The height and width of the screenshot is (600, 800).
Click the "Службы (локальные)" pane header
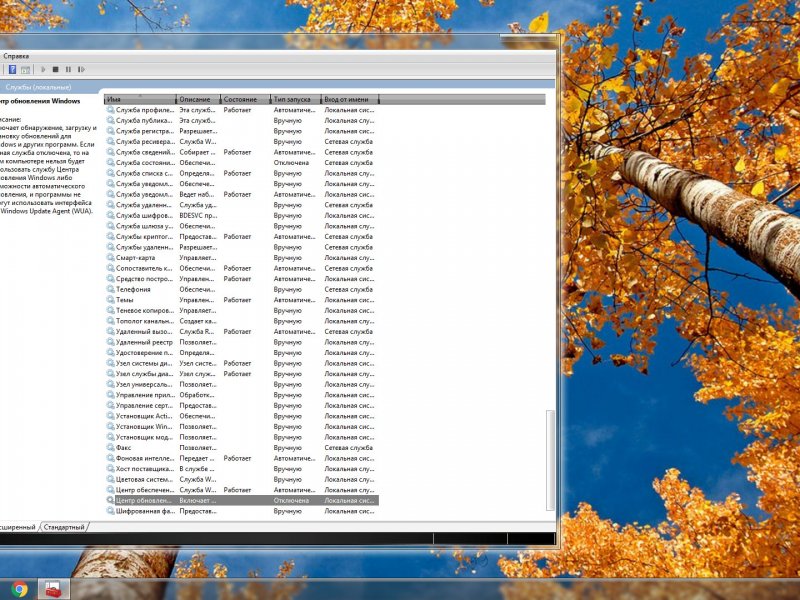click(x=39, y=87)
